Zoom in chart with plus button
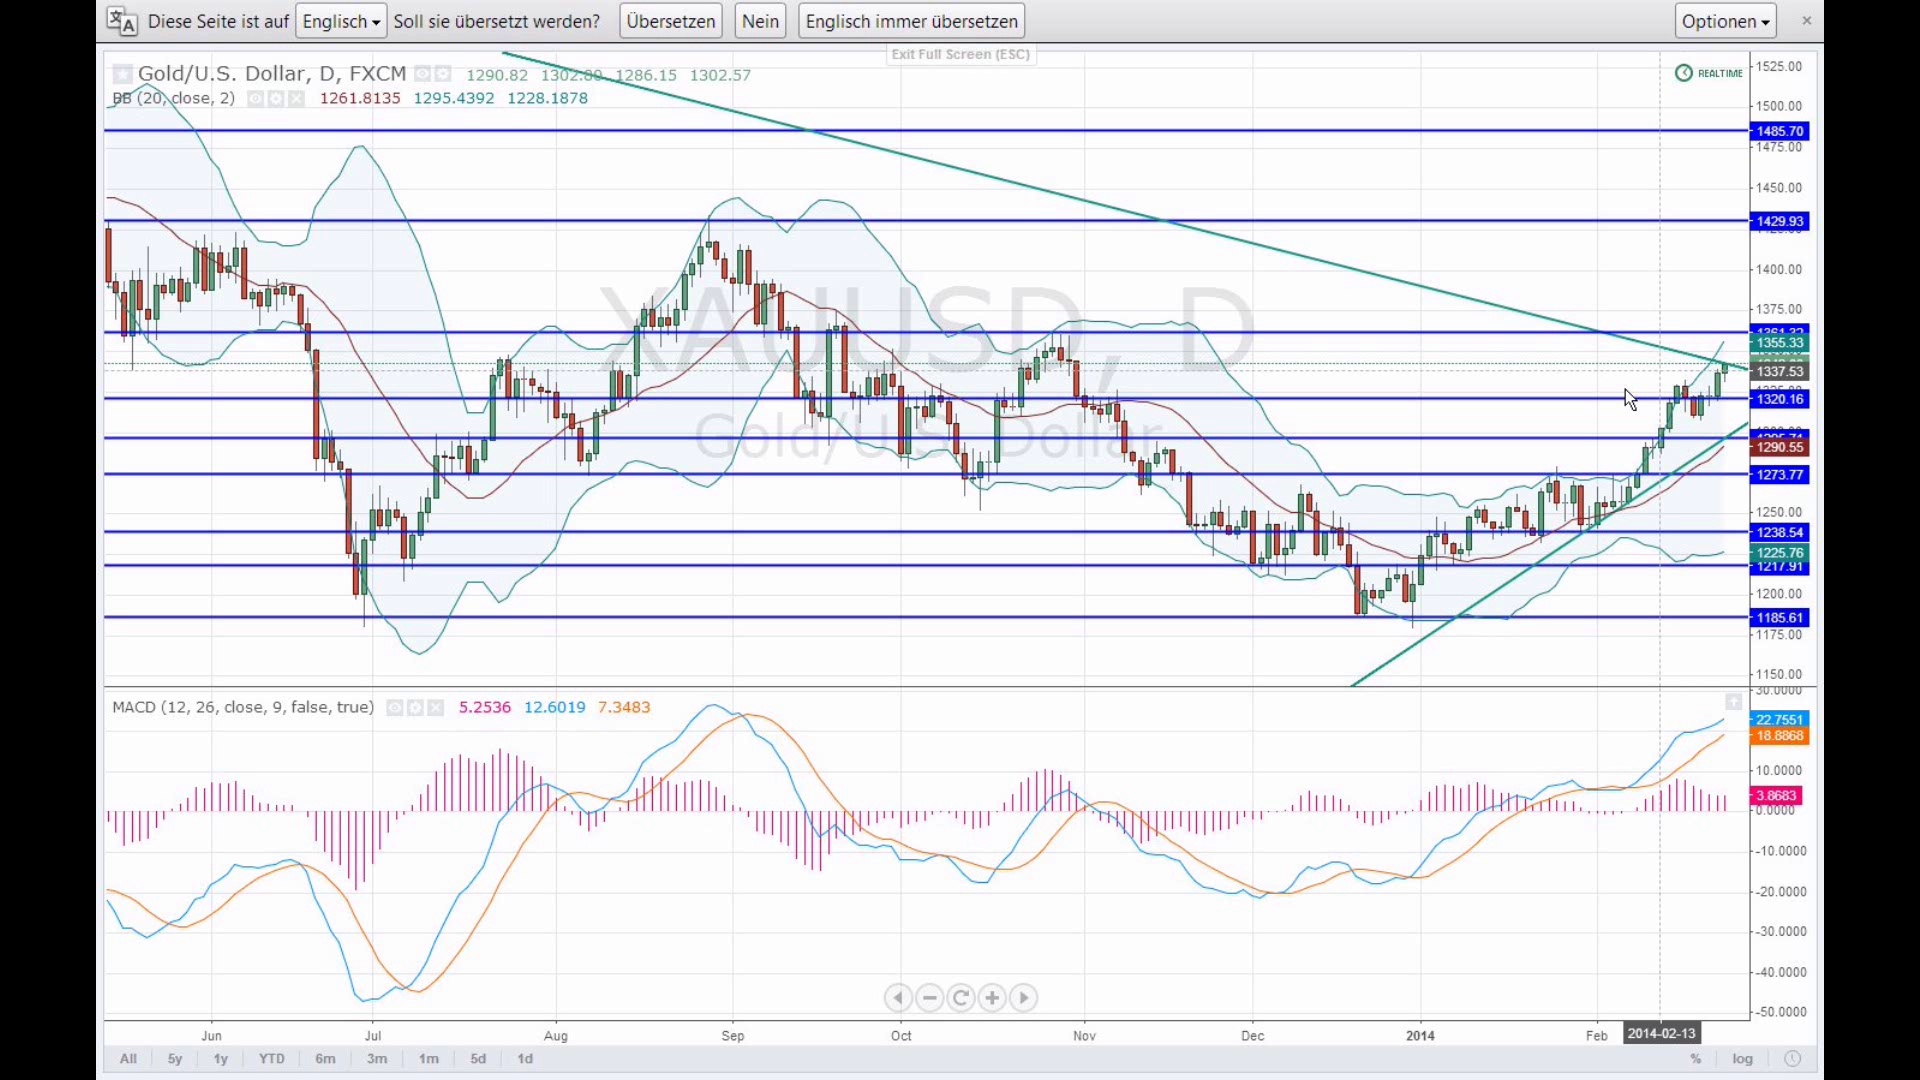The height and width of the screenshot is (1080, 1920). (992, 998)
